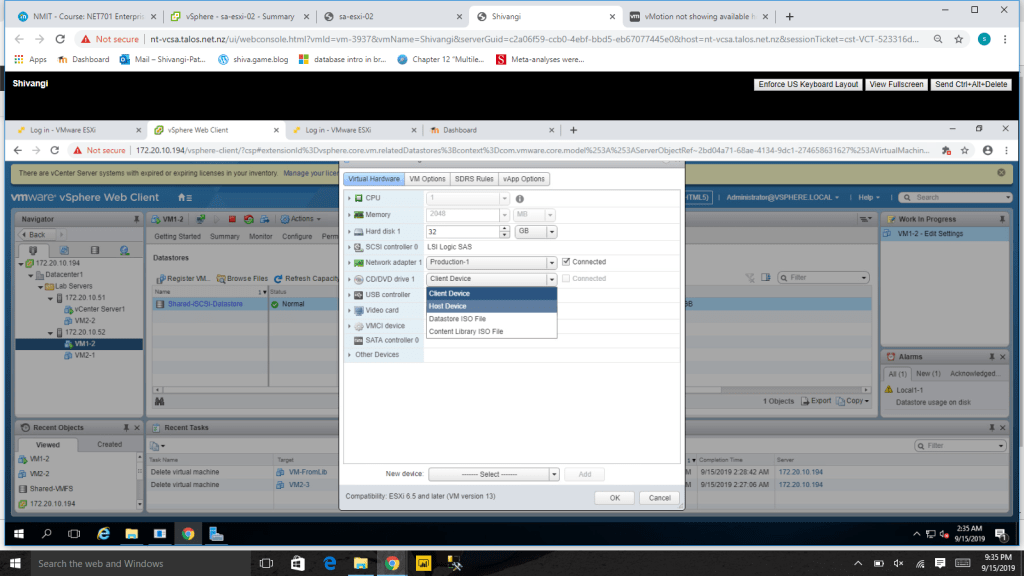This screenshot has height=576, width=1024.
Task: Click the binoculars find icon
Action: point(159,401)
